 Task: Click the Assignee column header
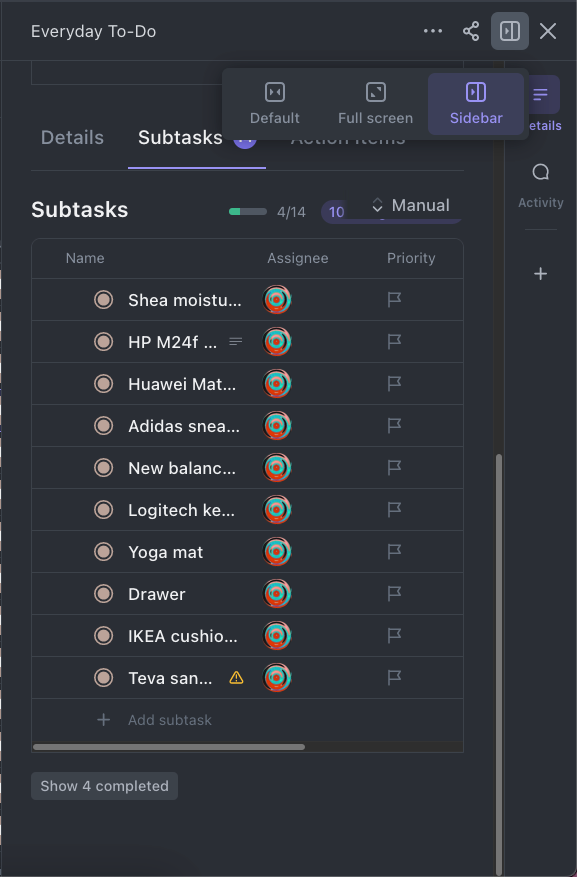point(297,258)
